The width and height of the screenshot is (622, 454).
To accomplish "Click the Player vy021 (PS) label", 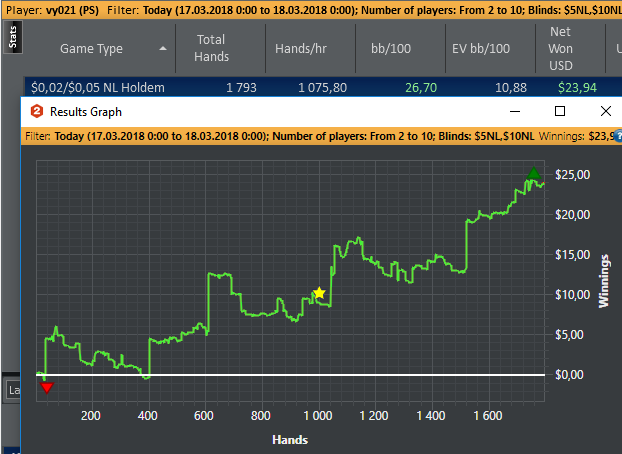I will [52, 10].
